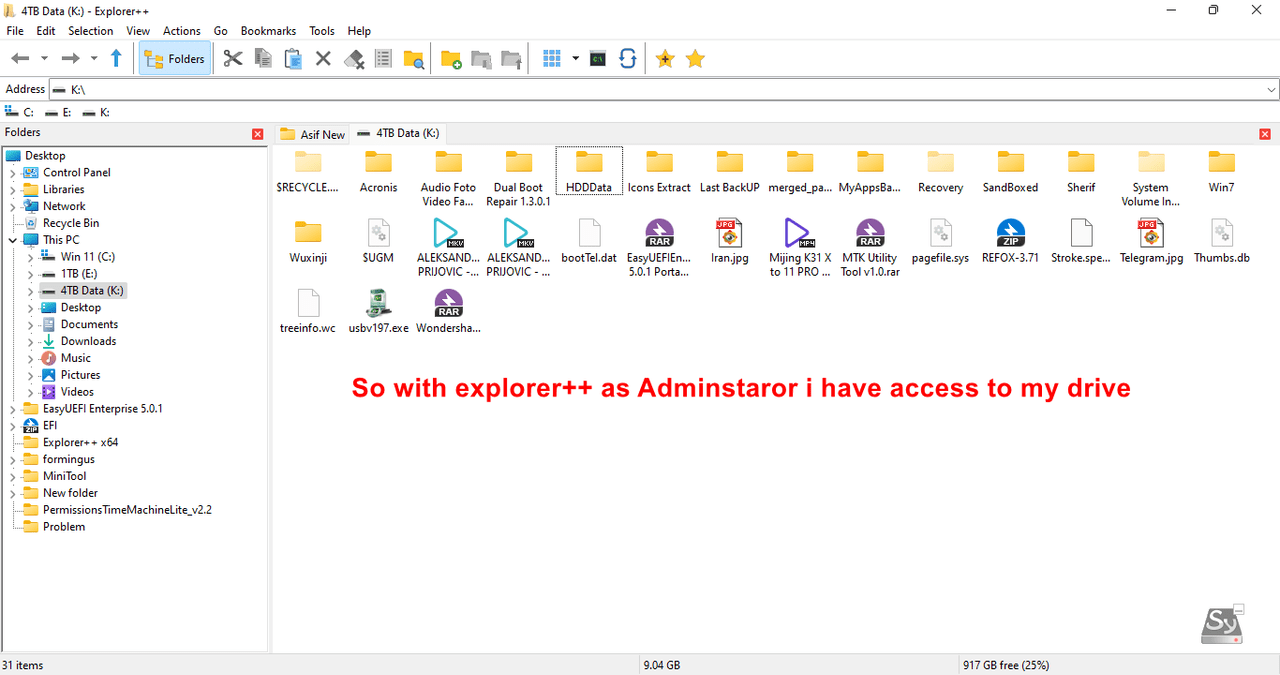1280x675 pixels.
Task: Open Command Prompt from toolbar
Action: pos(597,59)
